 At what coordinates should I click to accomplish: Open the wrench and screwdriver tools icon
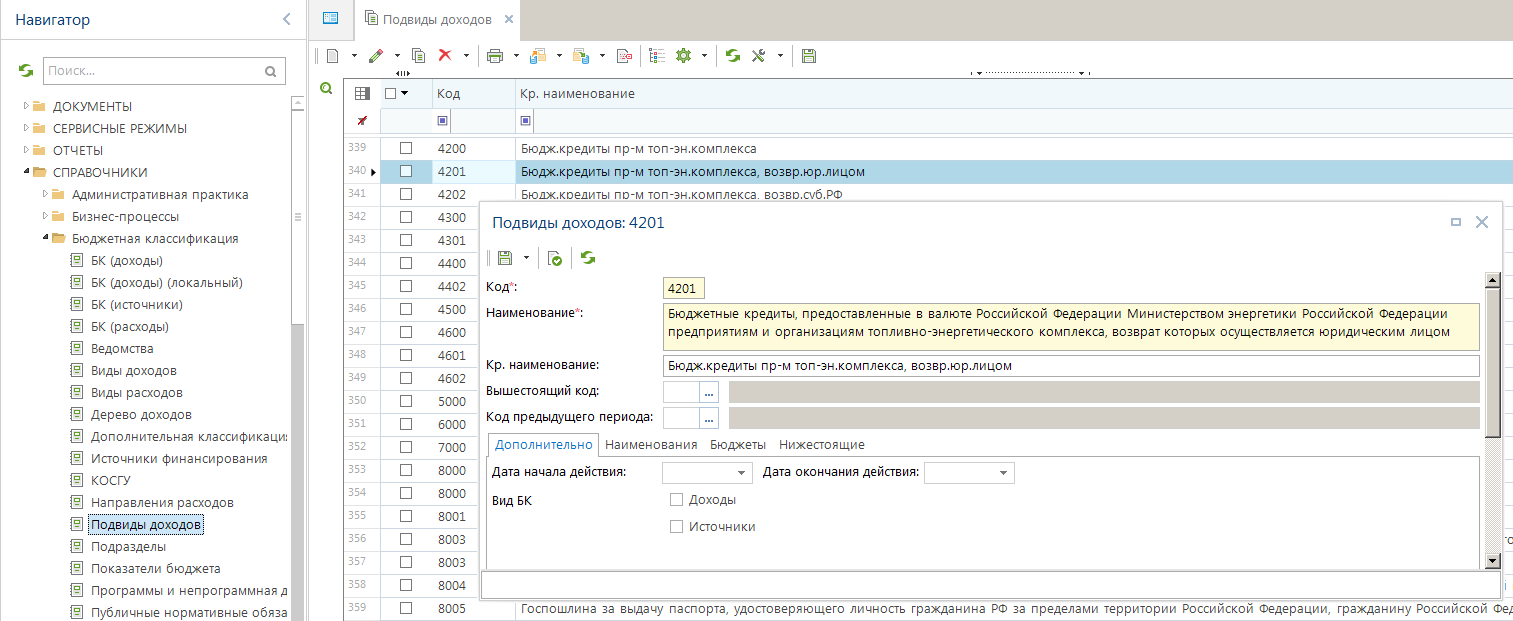click(x=759, y=56)
